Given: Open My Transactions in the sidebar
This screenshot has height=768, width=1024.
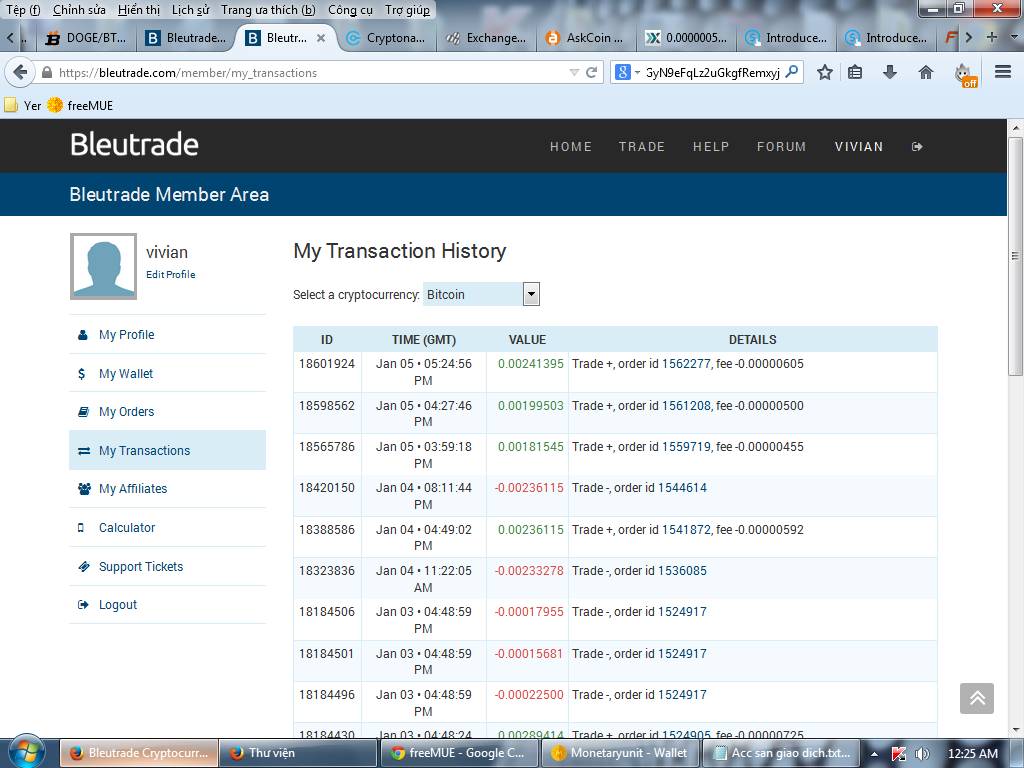Looking at the screenshot, I should click(x=167, y=450).
